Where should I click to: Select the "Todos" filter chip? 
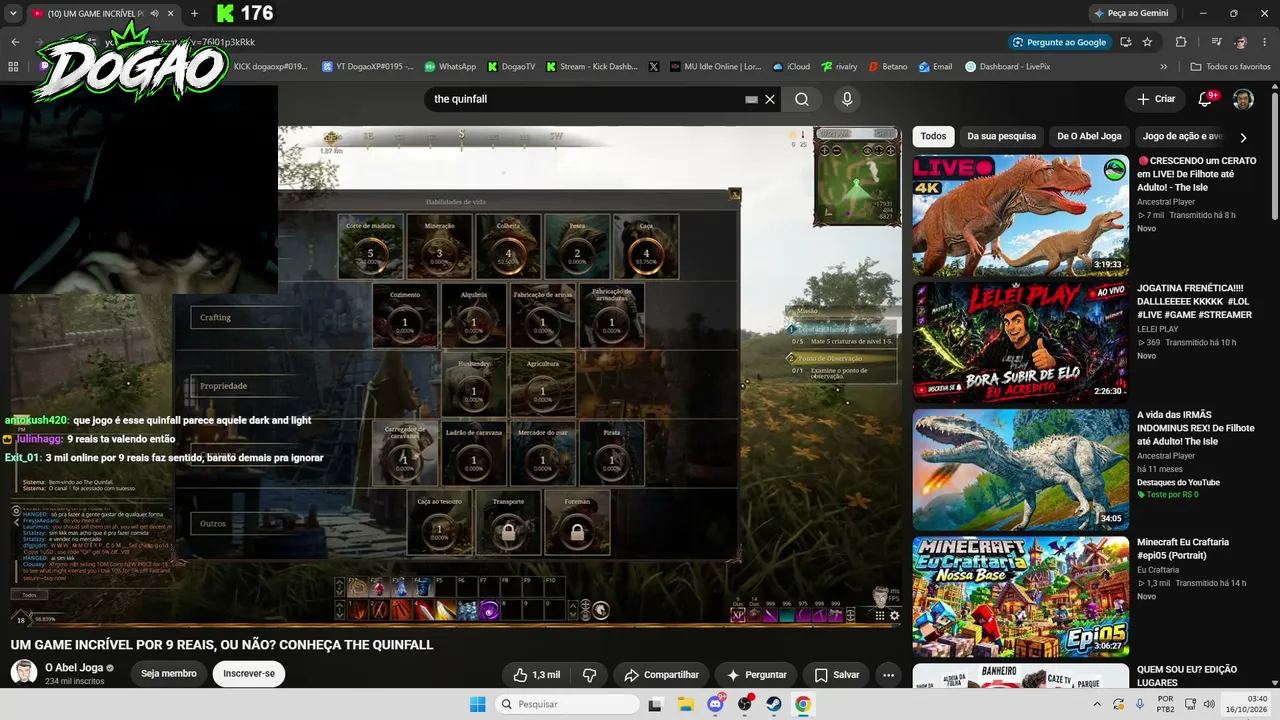(933, 137)
